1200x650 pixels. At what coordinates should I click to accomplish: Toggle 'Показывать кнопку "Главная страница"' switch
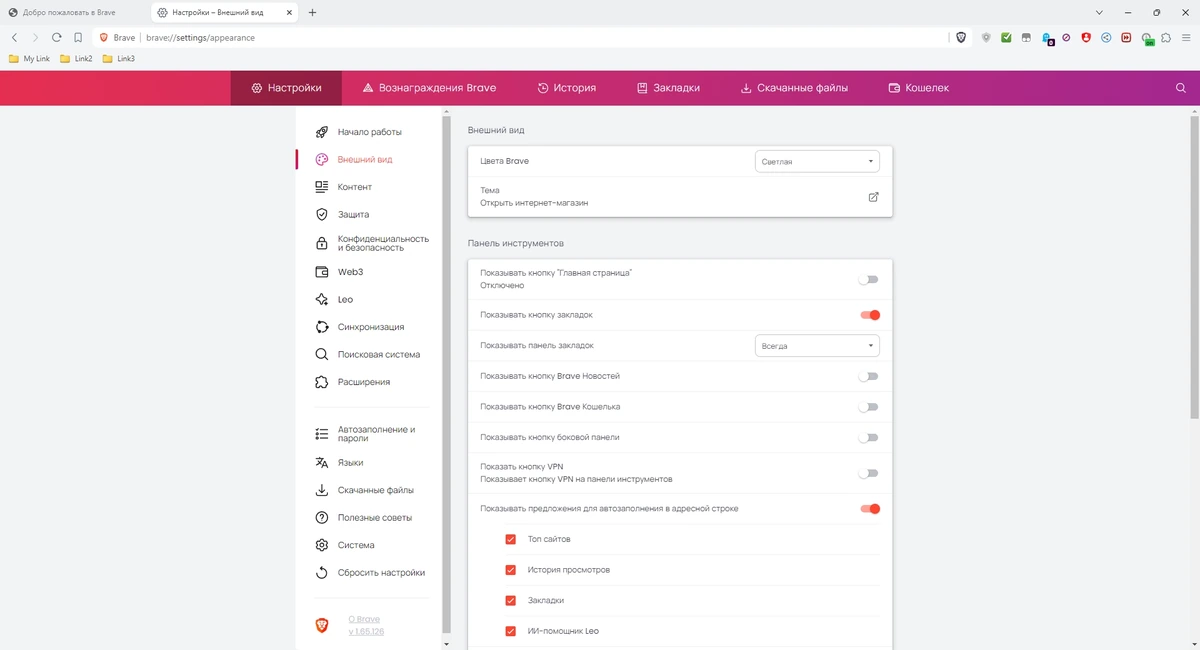click(869, 280)
